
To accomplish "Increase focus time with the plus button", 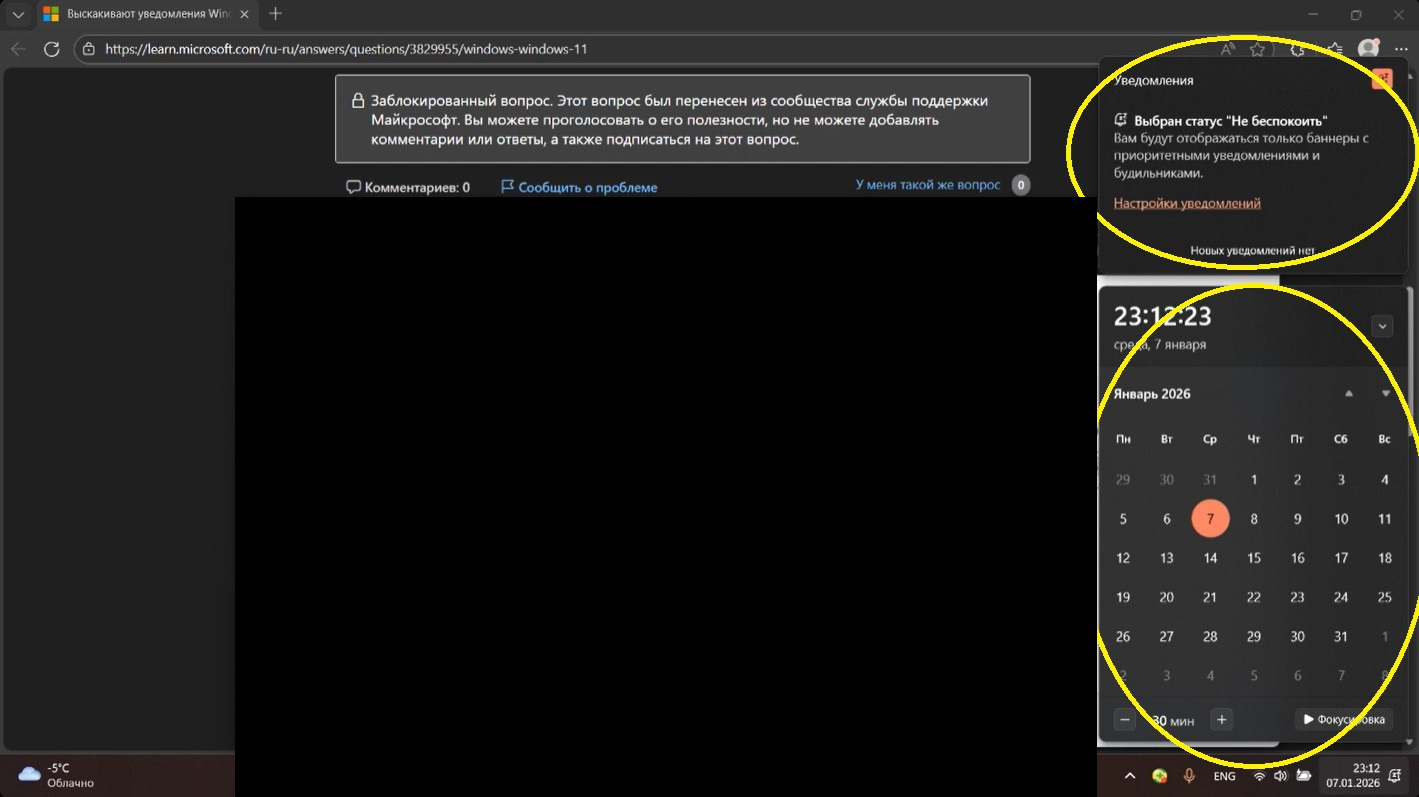I will pyautogui.click(x=1222, y=720).
